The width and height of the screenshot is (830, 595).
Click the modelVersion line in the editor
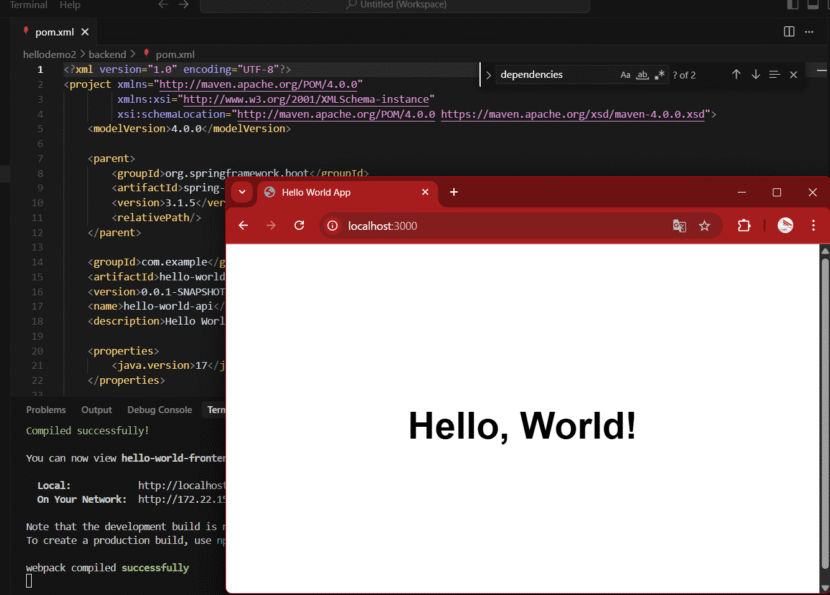click(x=189, y=129)
